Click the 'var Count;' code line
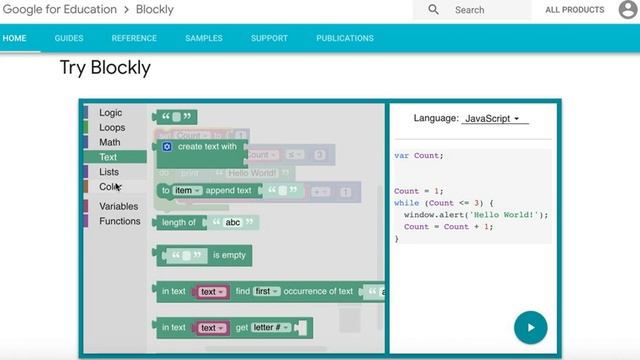Viewport: 640px width, 360px height. point(418,156)
